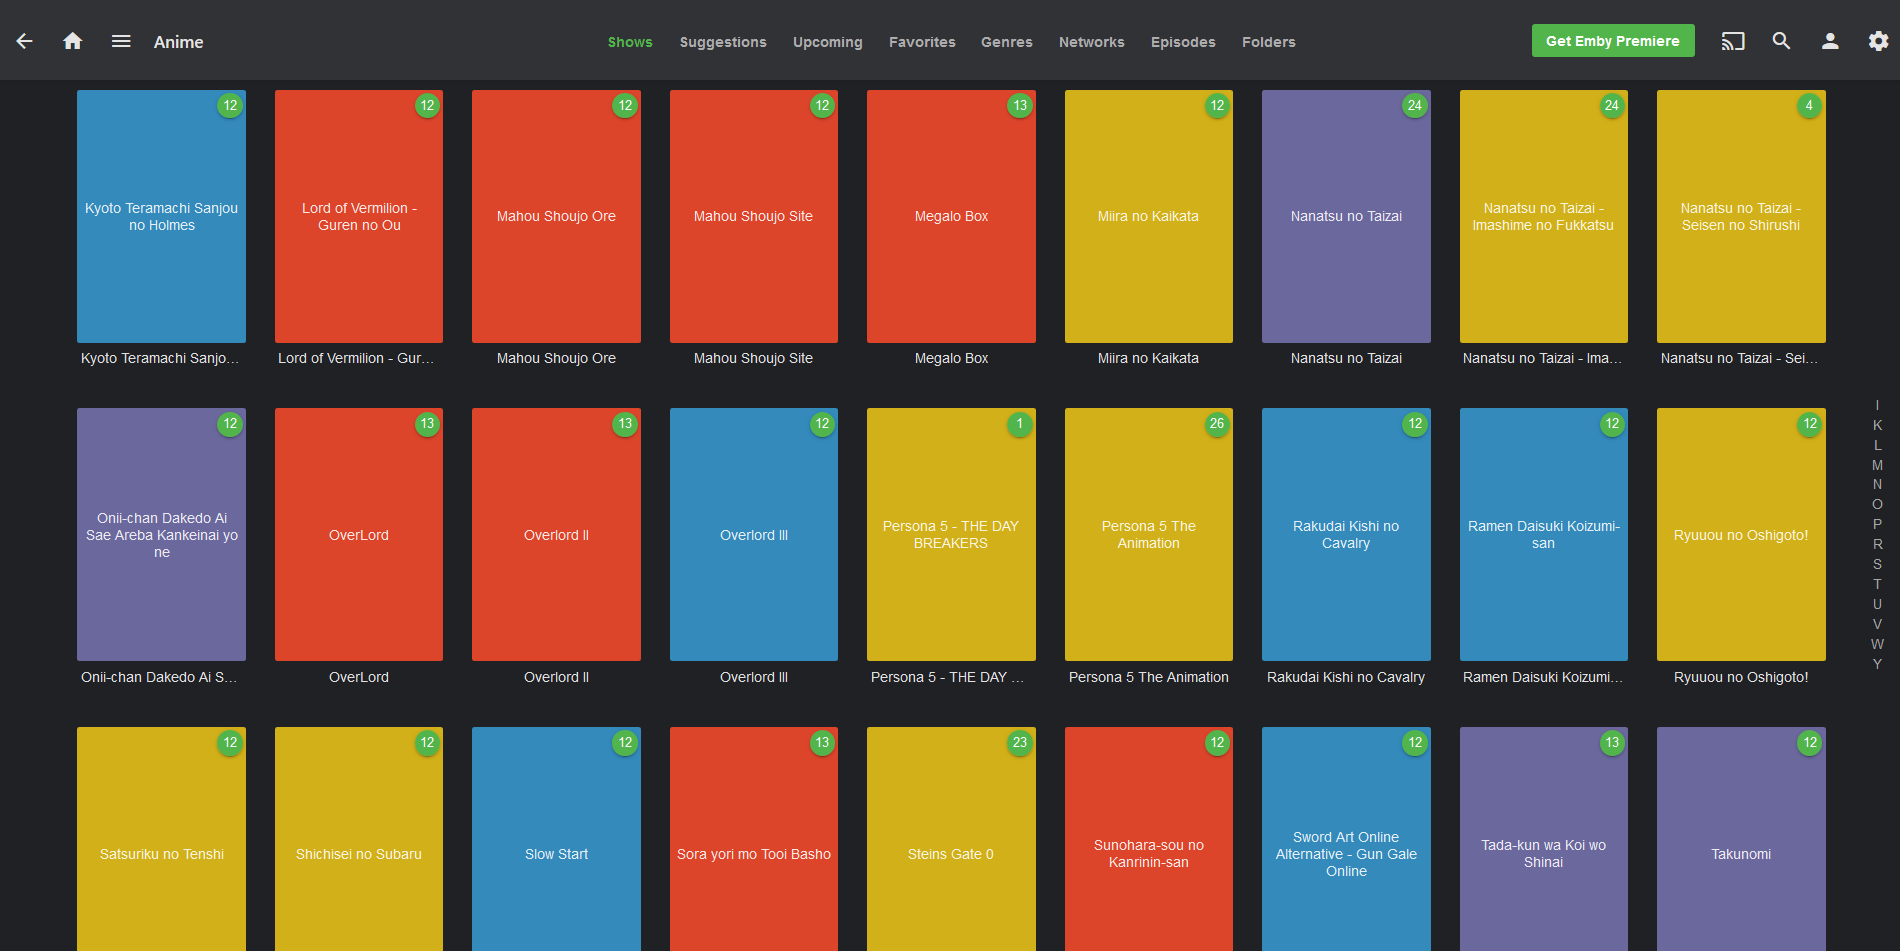The width and height of the screenshot is (1900, 951).
Task: Open the Takunomi poster card
Action: coord(1741,839)
